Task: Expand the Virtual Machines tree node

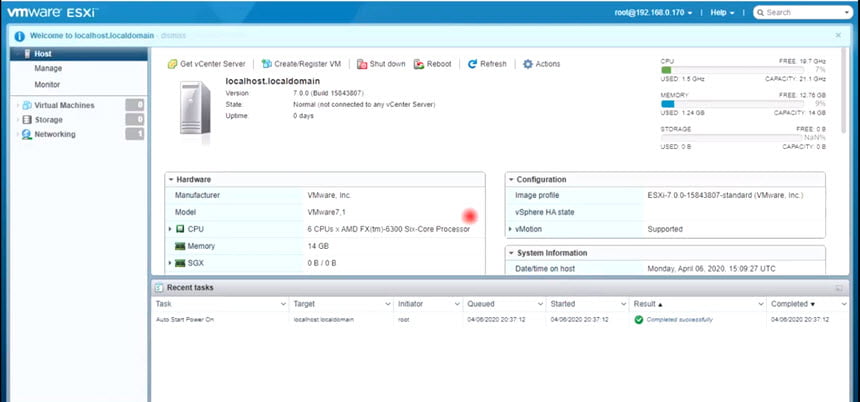Action: 18,105
